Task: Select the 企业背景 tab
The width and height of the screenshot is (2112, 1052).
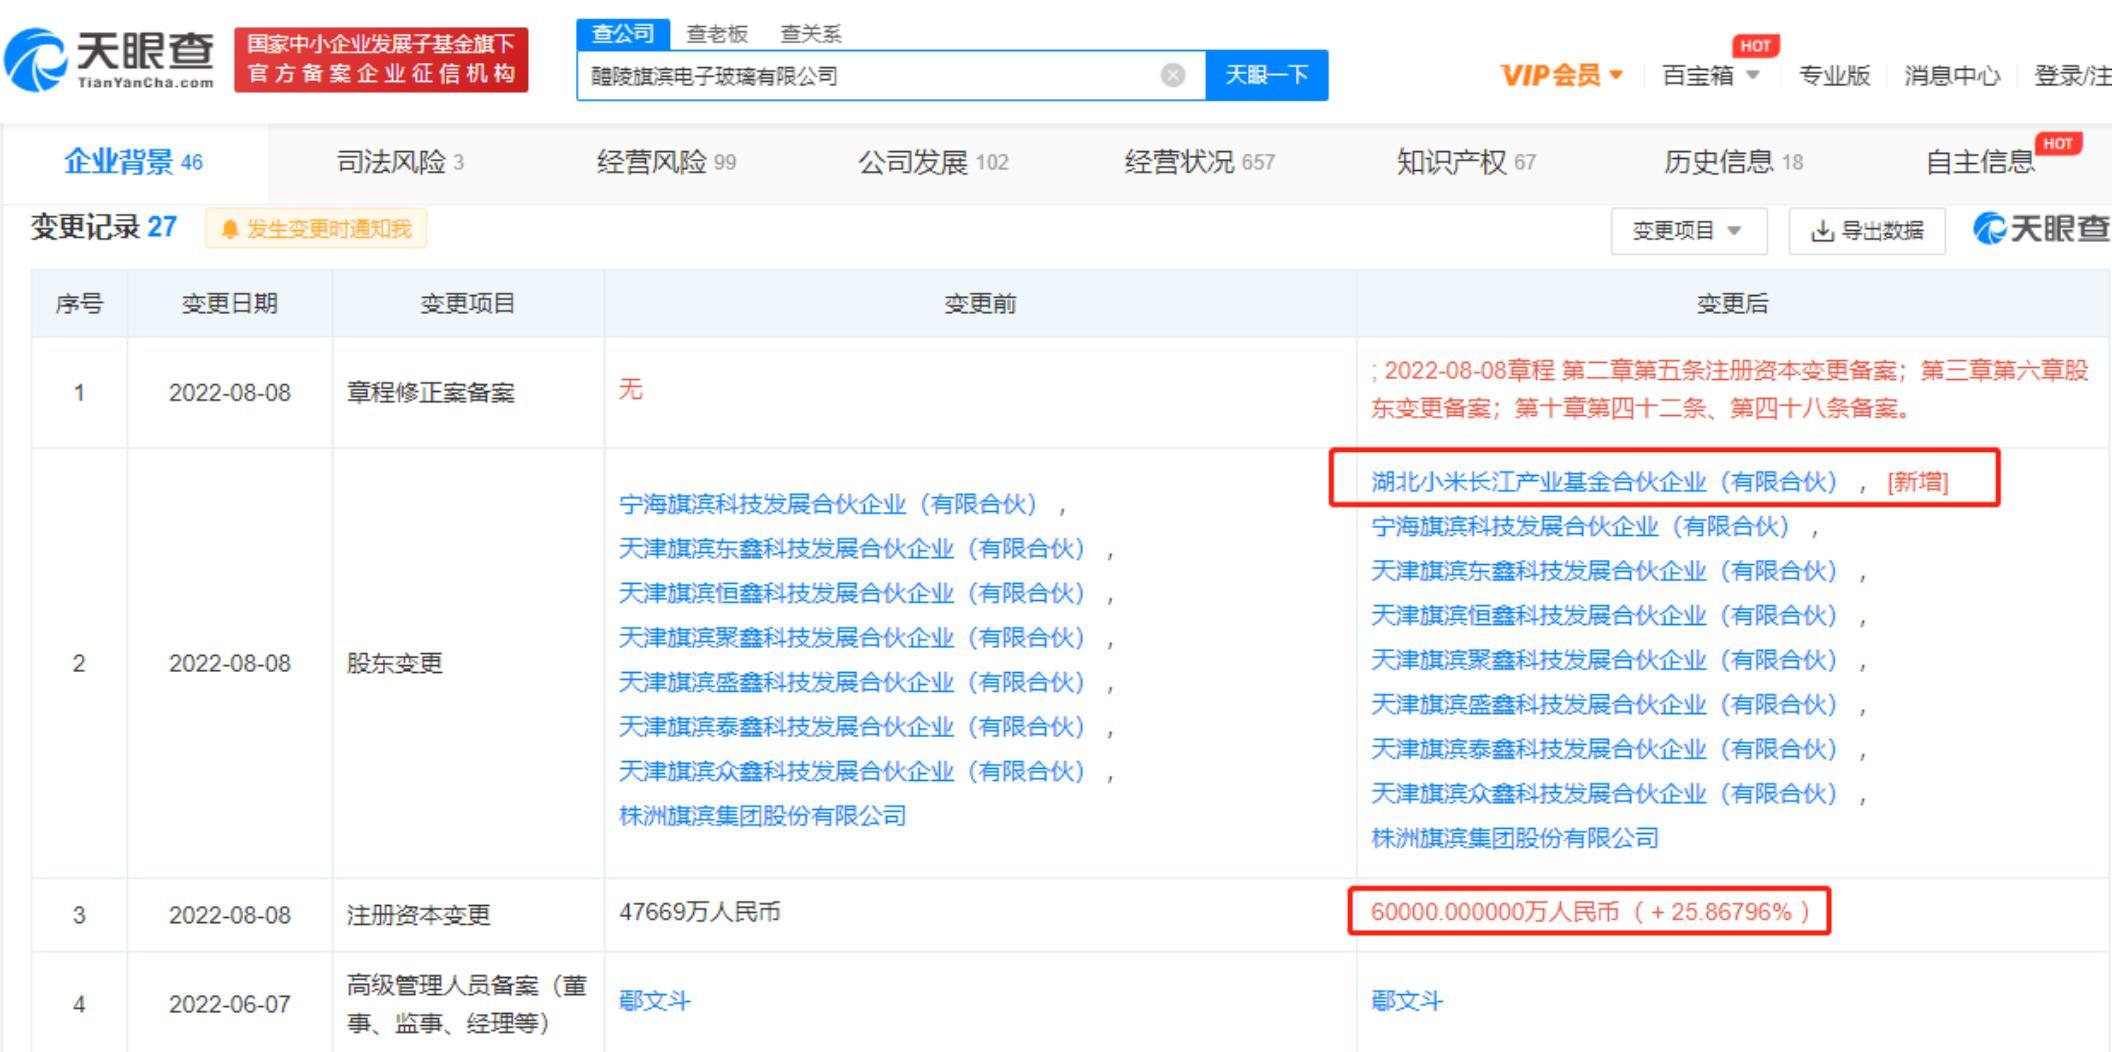Action: (134, 162)
